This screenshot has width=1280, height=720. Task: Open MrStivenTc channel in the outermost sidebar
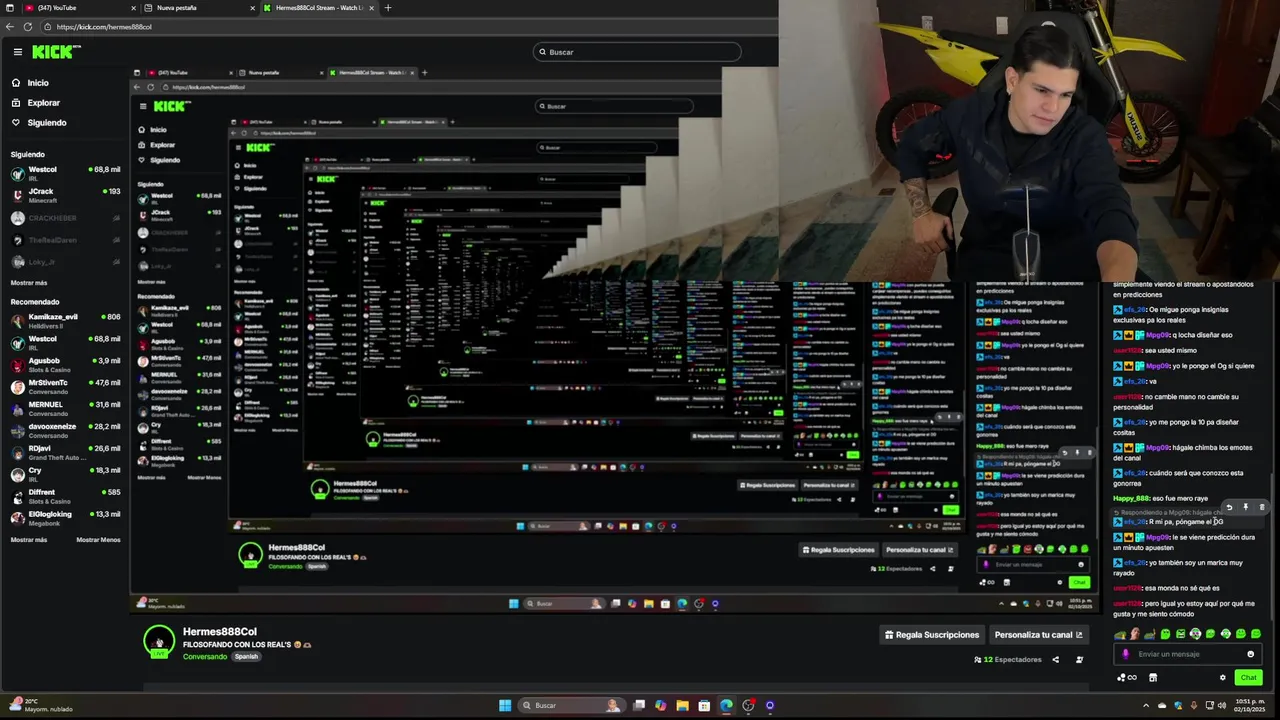pyautogui.click(x=65, y=387)
